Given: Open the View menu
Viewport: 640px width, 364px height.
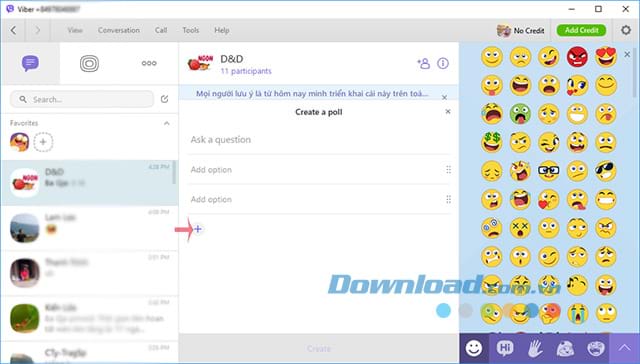Looking at the screenshot, I should click(75, 30).
